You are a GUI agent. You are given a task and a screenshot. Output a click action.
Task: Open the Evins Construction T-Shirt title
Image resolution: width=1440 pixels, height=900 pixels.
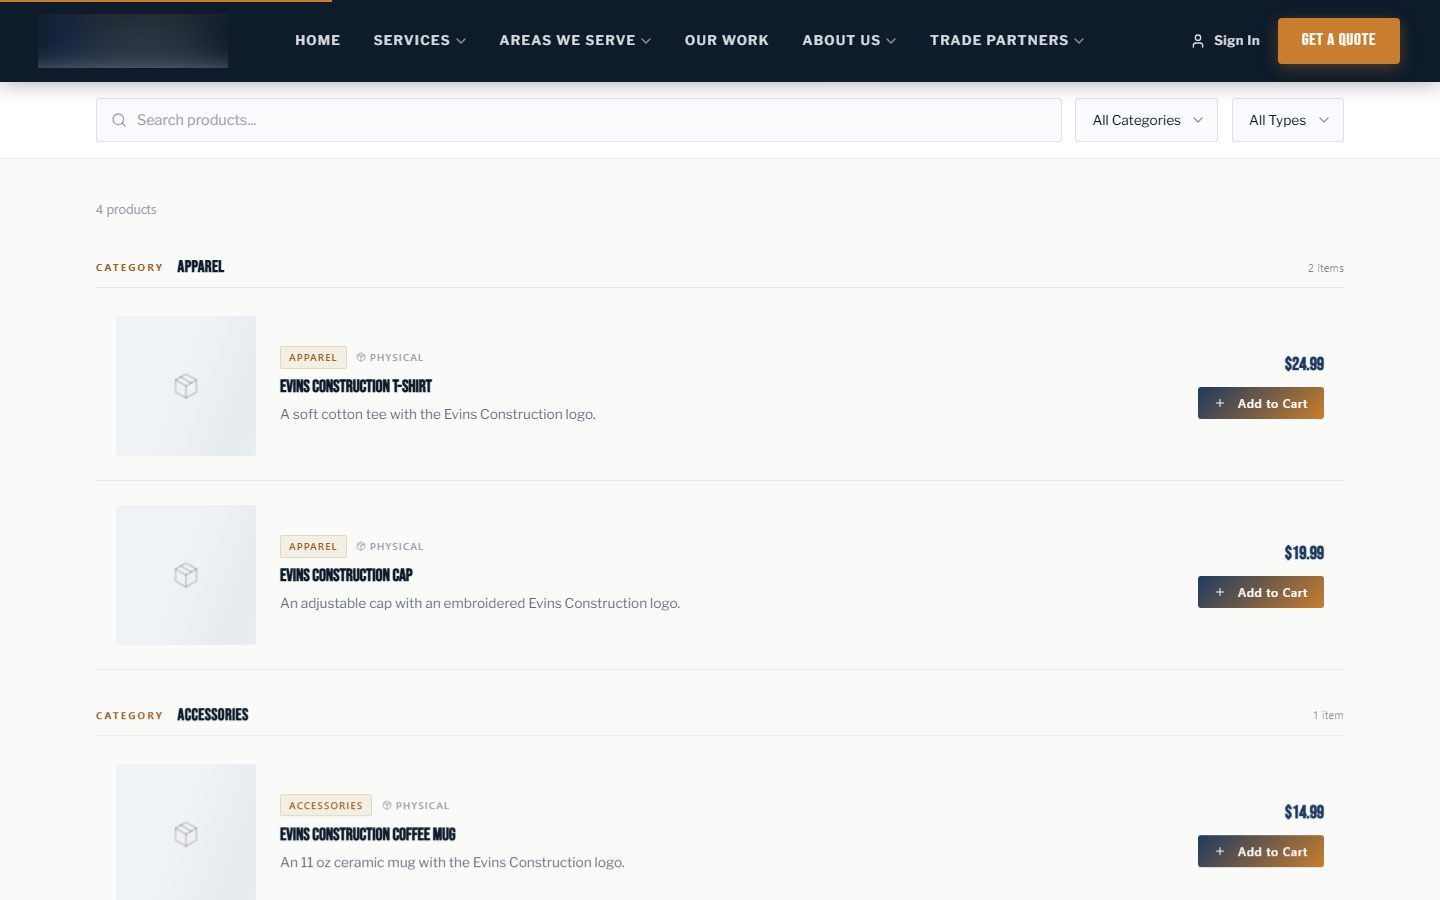(356, 386)
